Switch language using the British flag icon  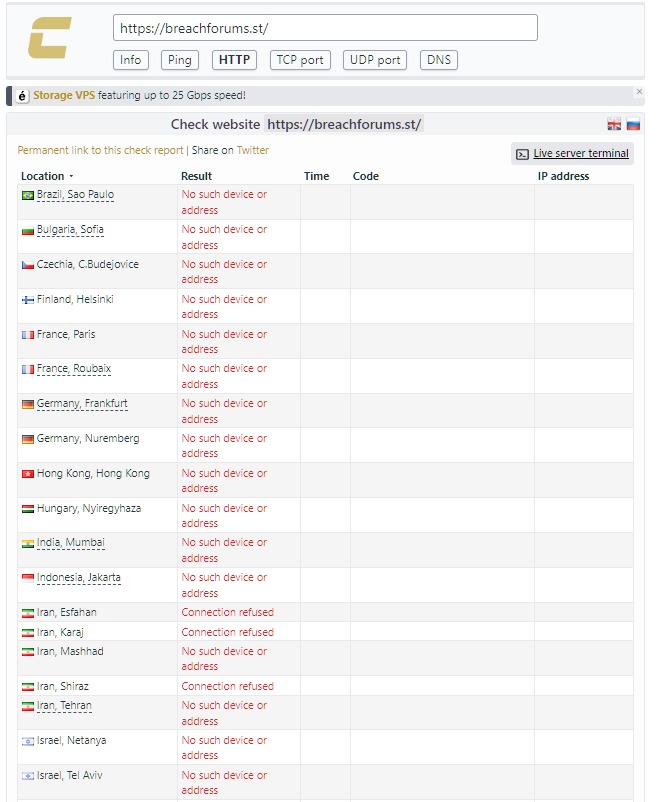point(614,125)
